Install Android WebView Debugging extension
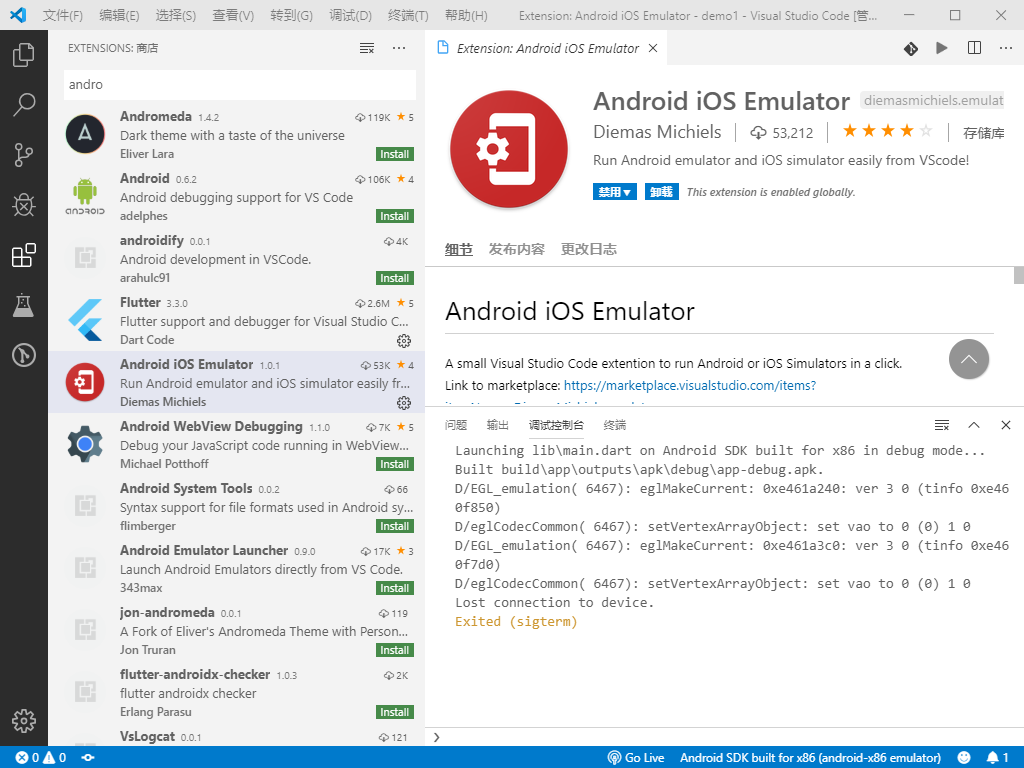Image resolution: width=1024 pixels, height=768 pixels. (x=395, y=464)
